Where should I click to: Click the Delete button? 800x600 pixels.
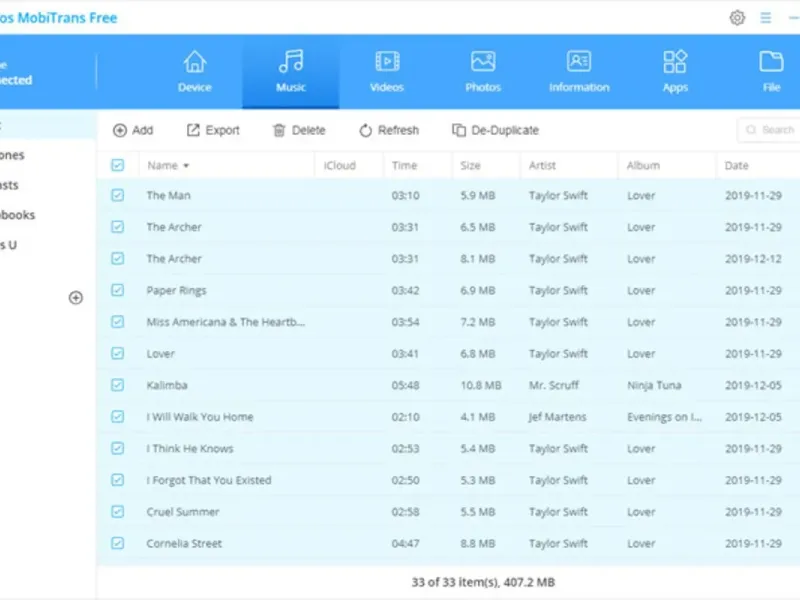click(299, 131)
